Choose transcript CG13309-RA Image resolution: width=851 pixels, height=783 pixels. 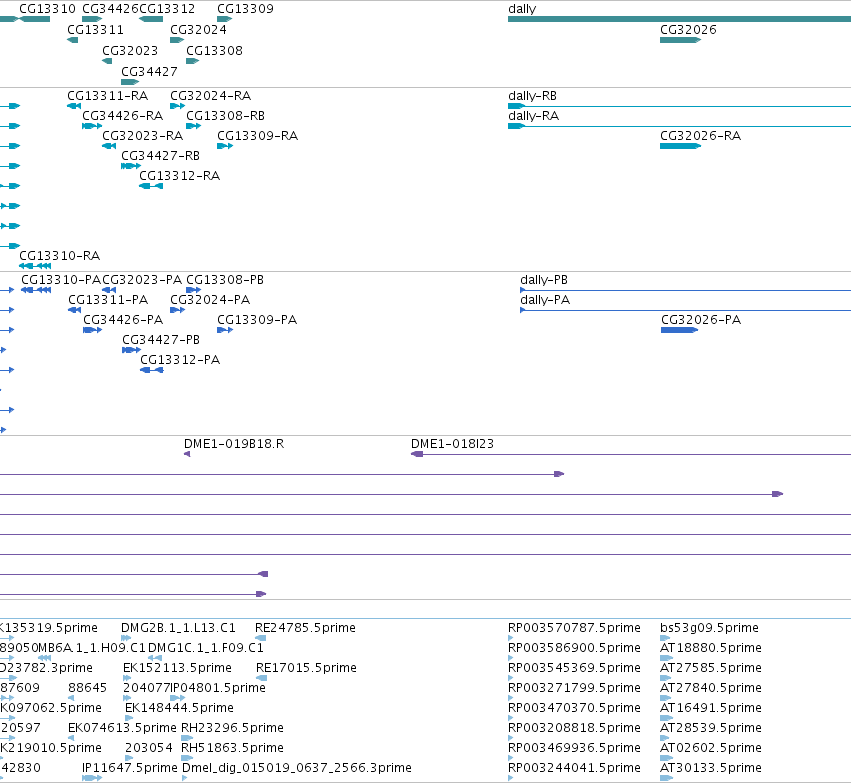[x=257, y=136]
